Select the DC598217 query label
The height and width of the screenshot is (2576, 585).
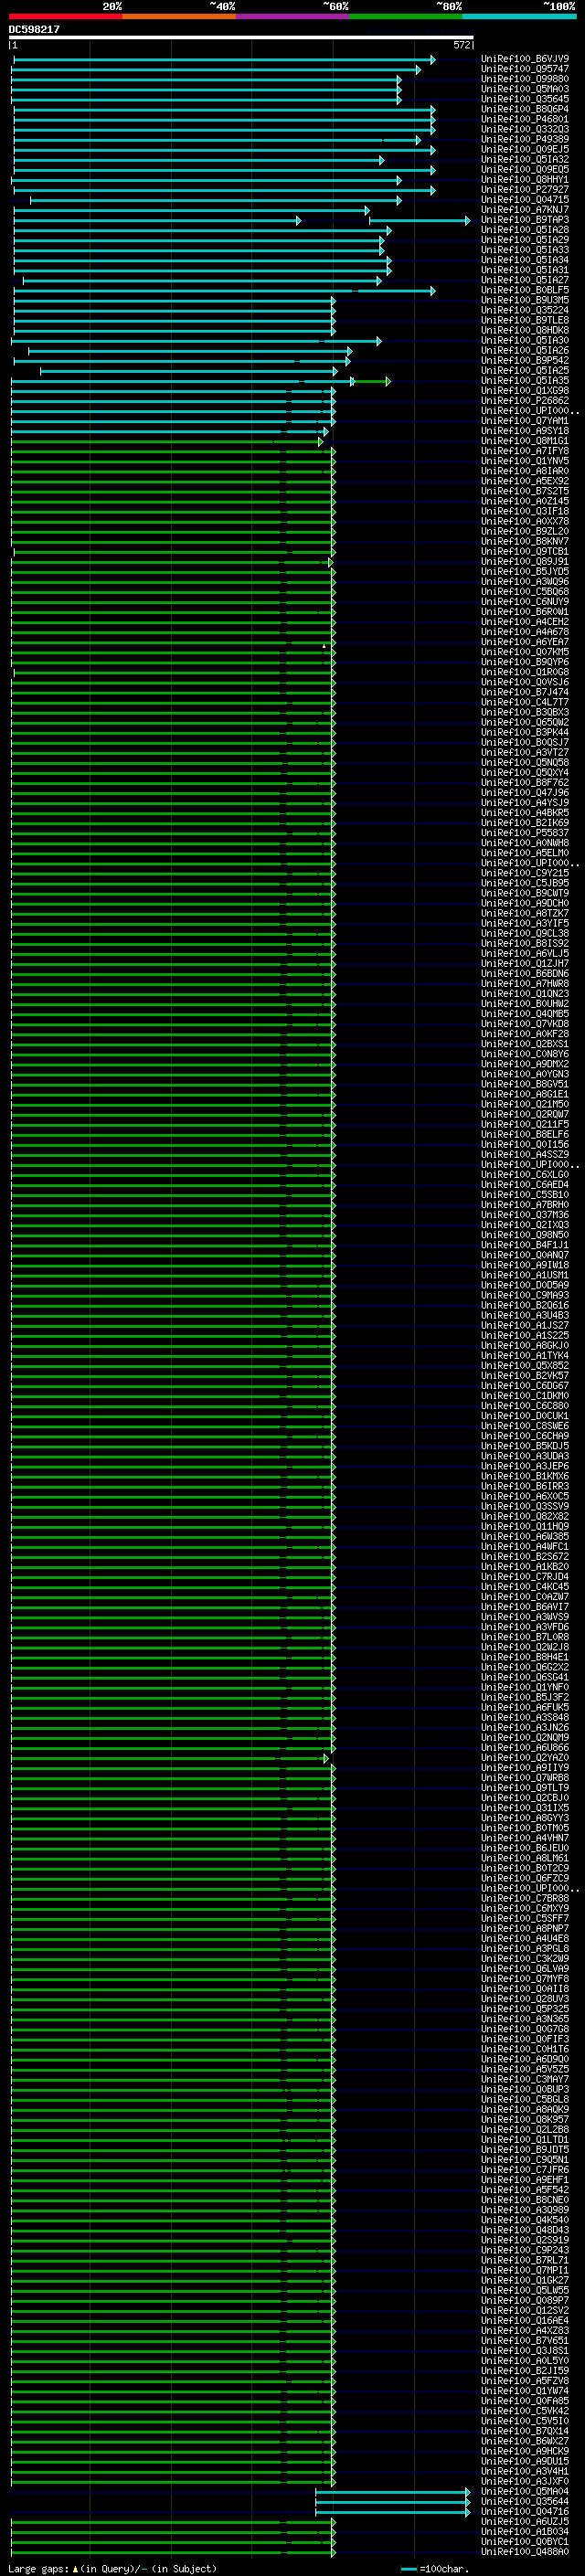coord(34,30)
